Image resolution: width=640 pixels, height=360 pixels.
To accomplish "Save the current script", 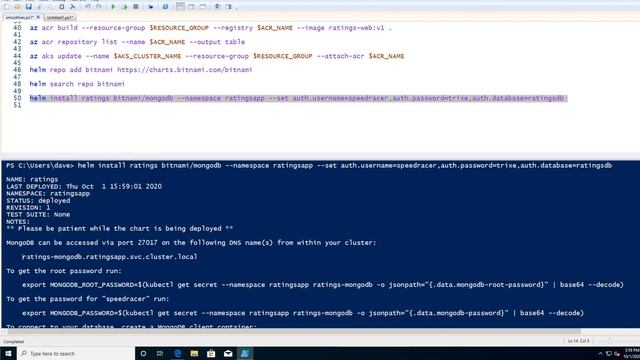I will 29,7.
